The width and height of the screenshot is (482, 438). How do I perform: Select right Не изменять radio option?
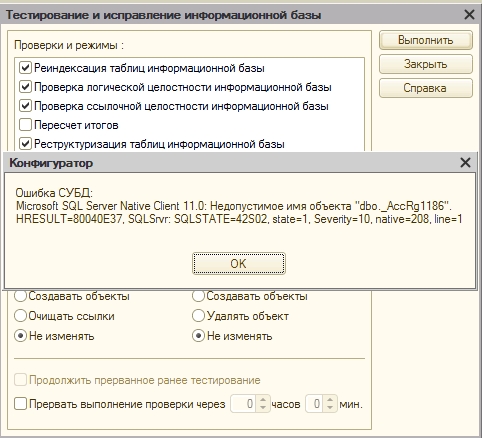198,336
